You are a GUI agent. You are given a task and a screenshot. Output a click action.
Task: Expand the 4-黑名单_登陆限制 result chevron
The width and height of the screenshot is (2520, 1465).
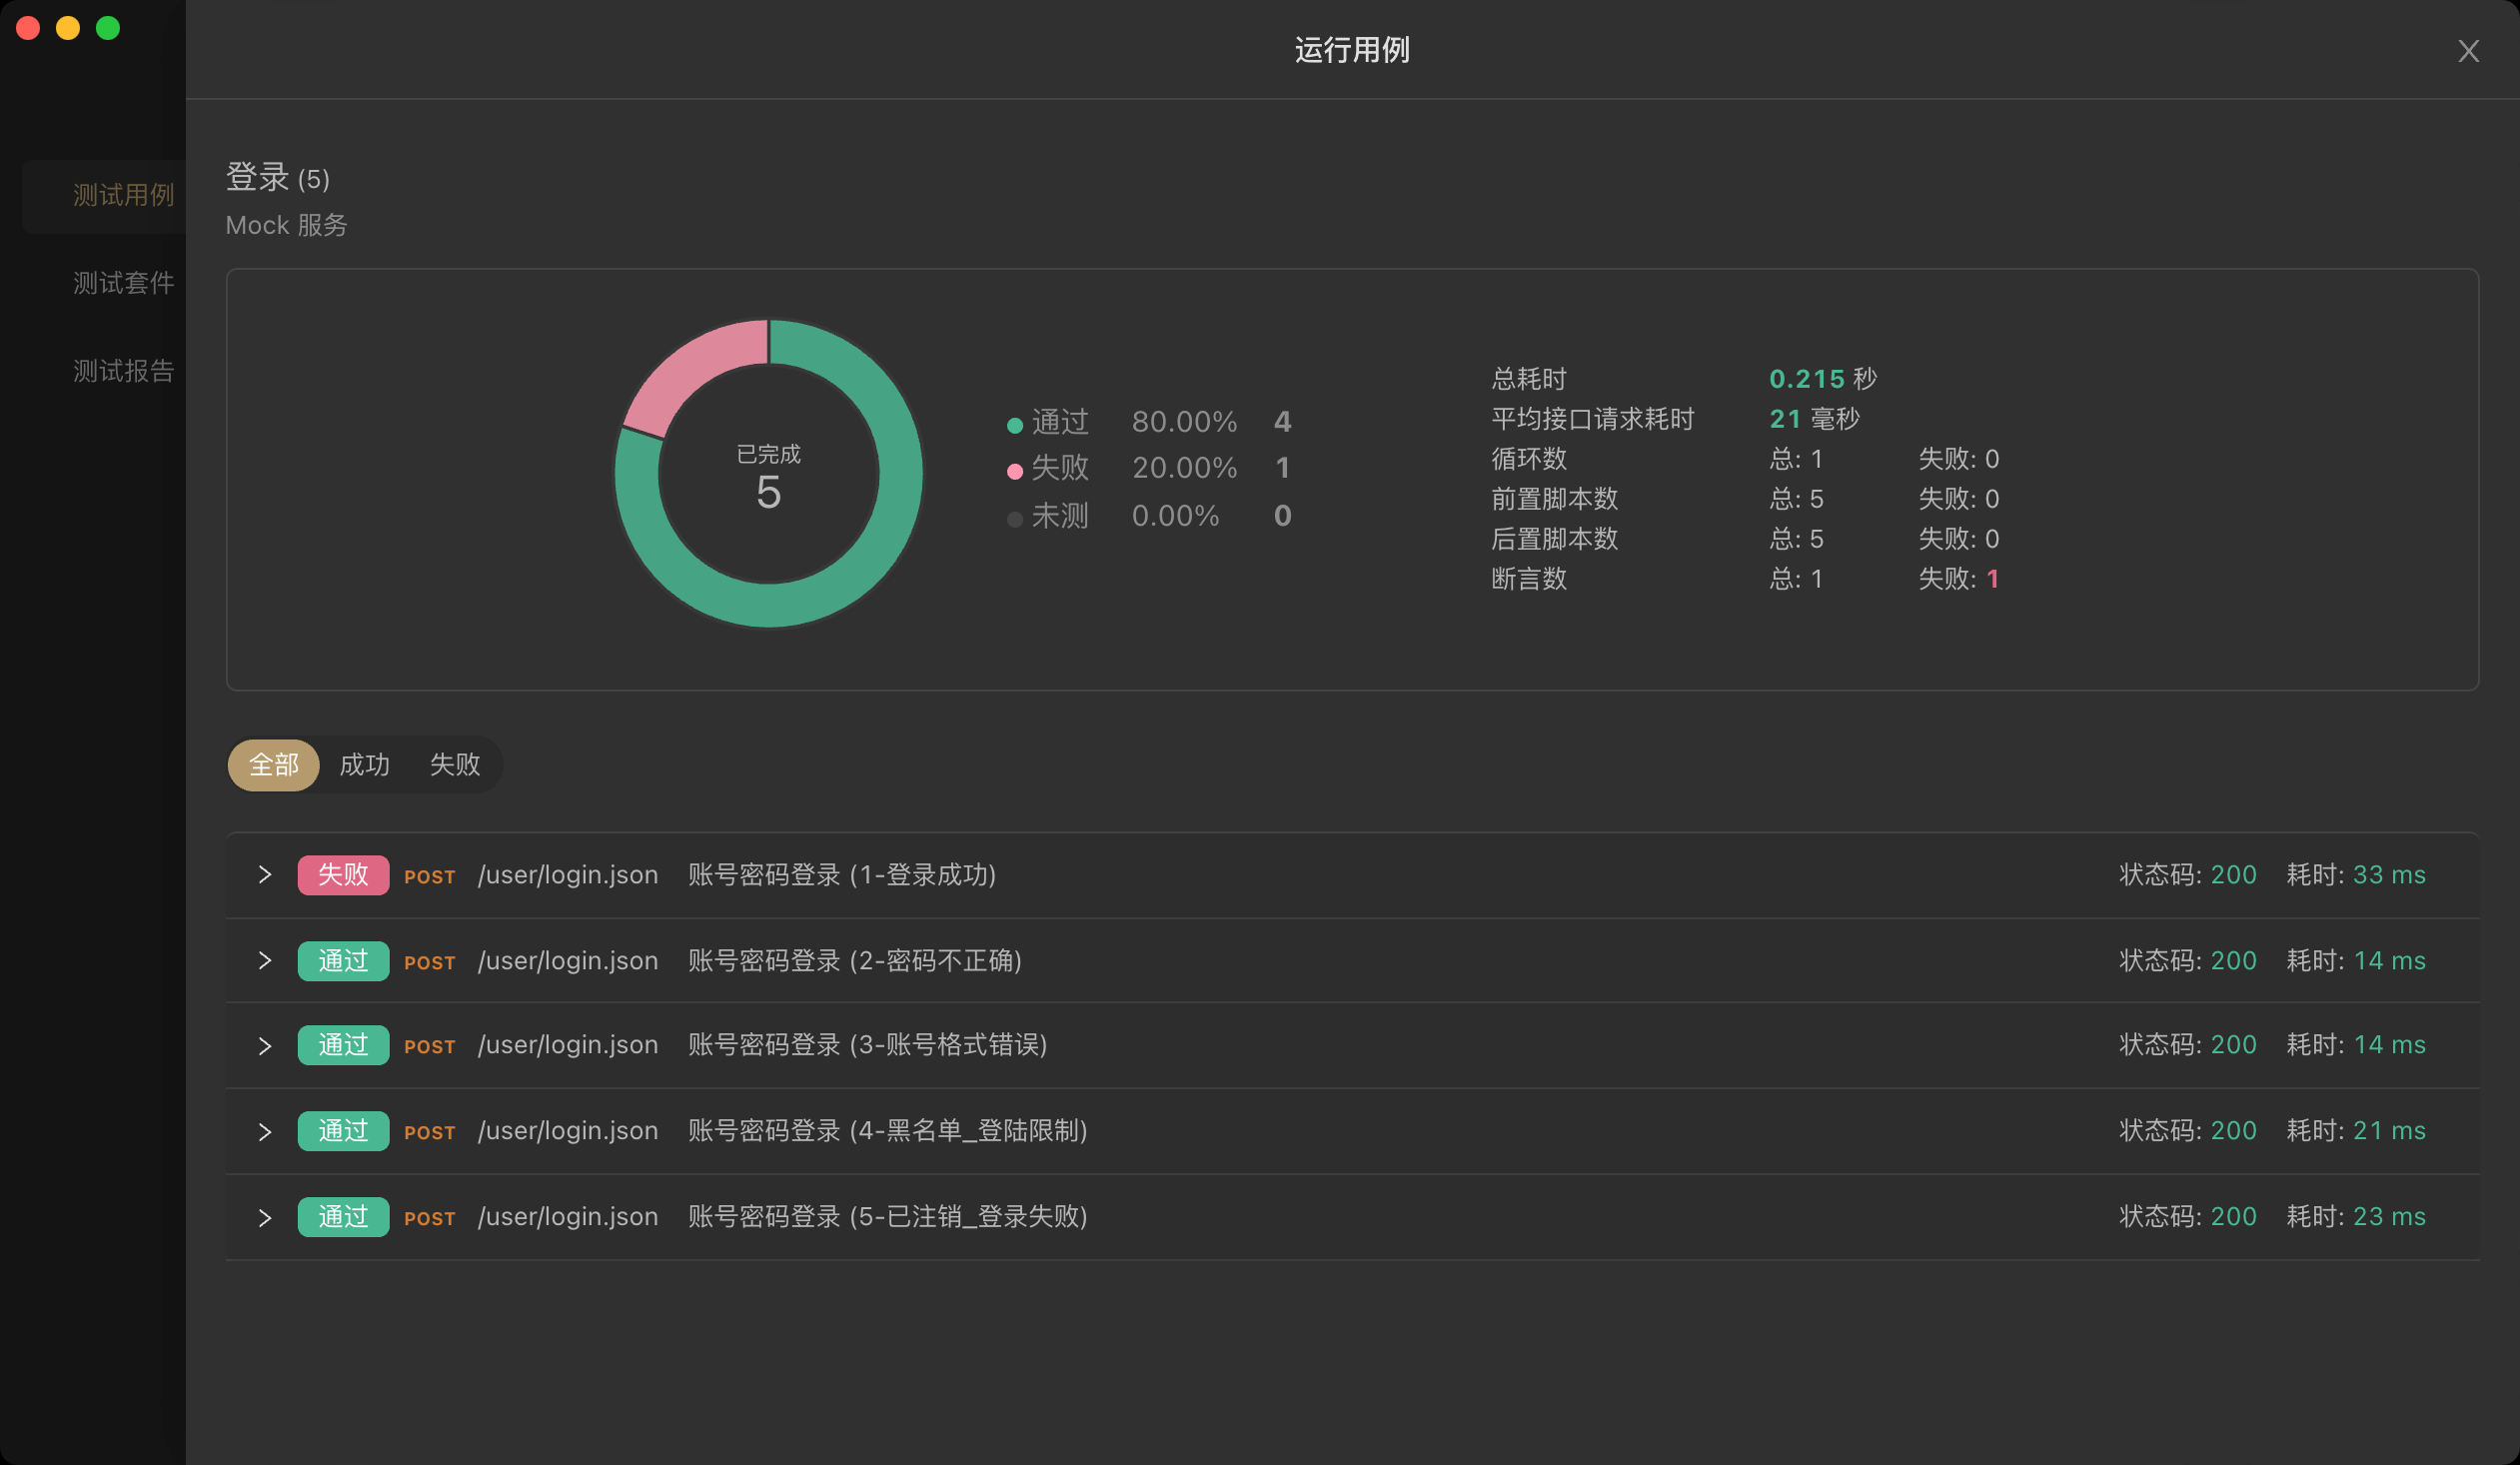click(265, 1132)
